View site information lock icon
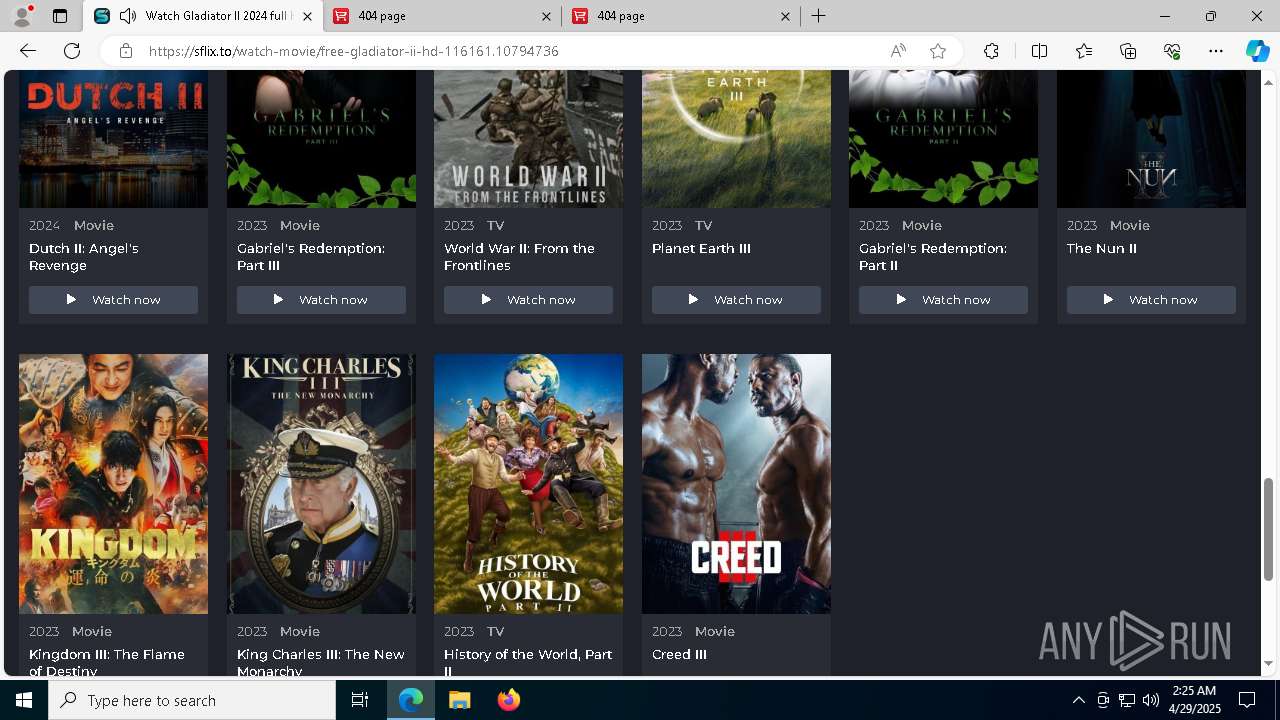 [x=126, y=51]
